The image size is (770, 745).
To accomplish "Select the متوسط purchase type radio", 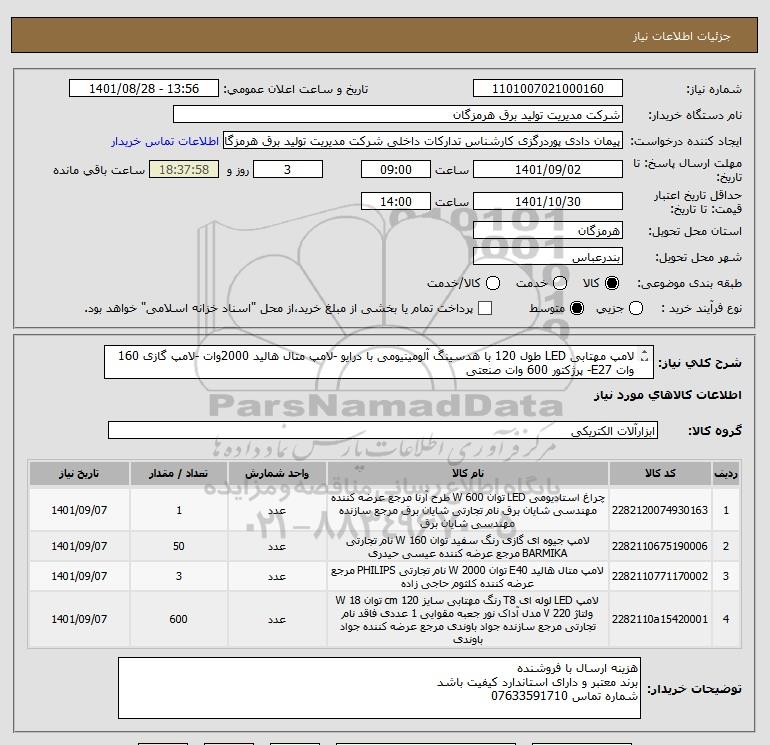I will point(577,308).
